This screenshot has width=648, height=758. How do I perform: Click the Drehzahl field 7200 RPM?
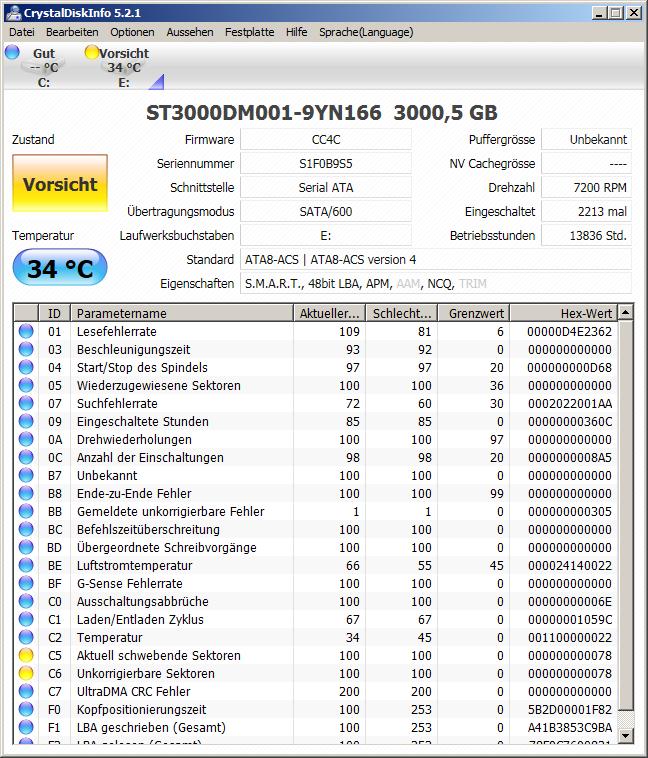click(586, 188)
